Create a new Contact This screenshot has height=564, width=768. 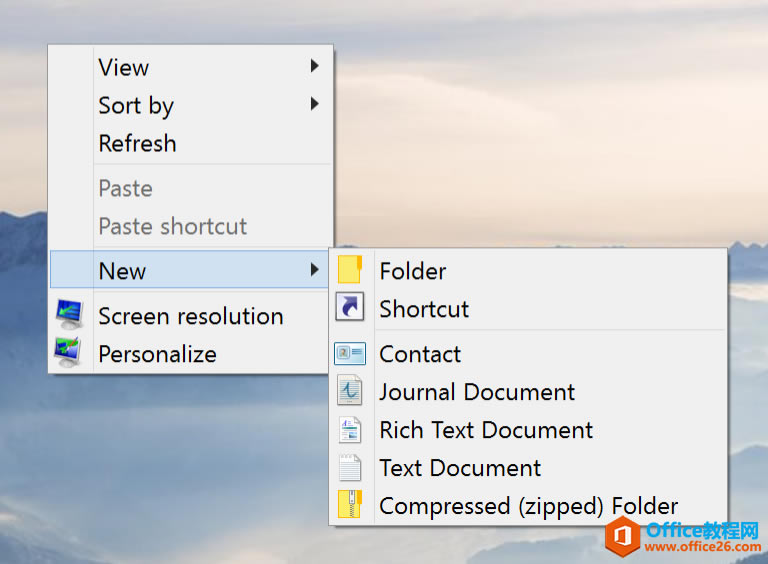tap(528, 353)
